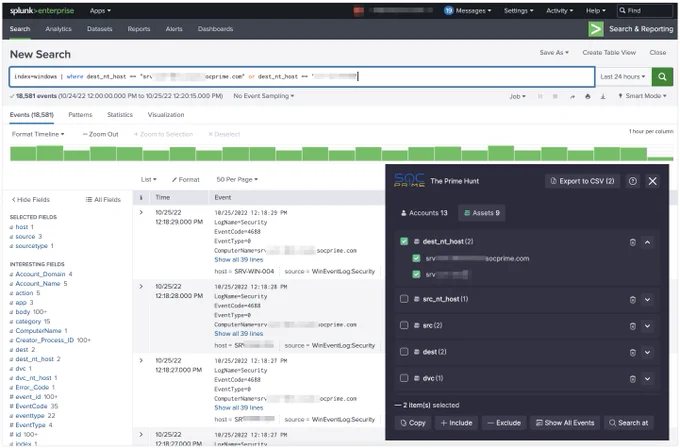Open the Format Timeline dropdown
Screen dimensions: 680x448
(x=38, y=134)
